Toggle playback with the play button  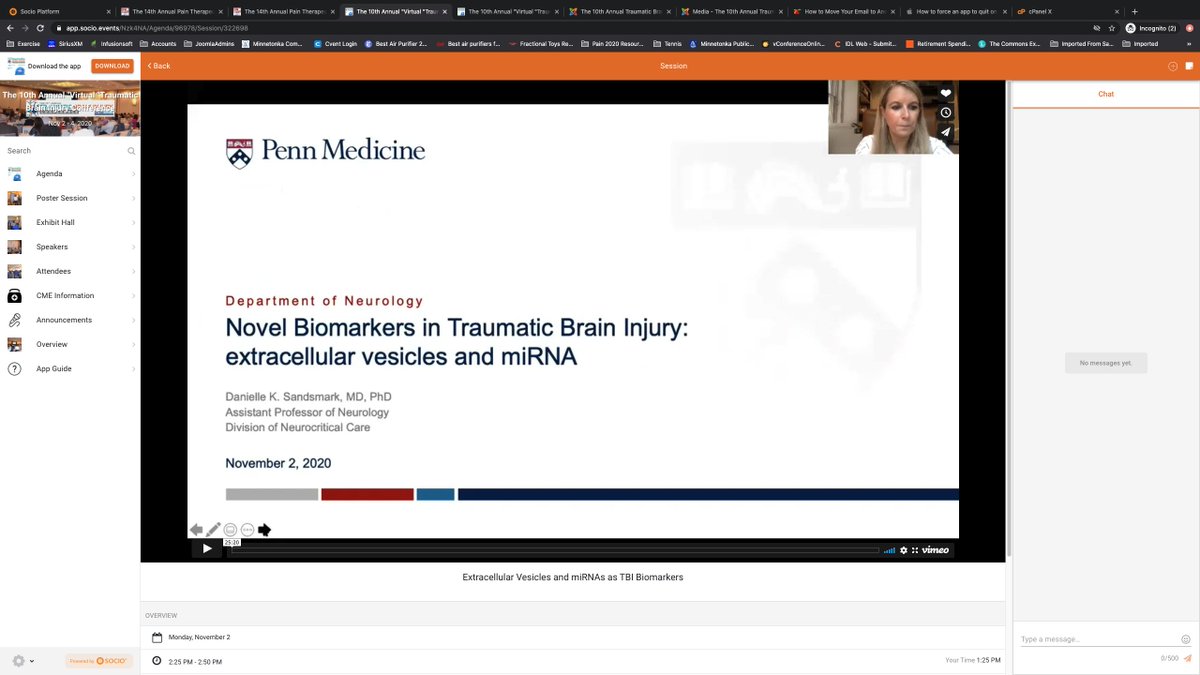click(207, 548)
